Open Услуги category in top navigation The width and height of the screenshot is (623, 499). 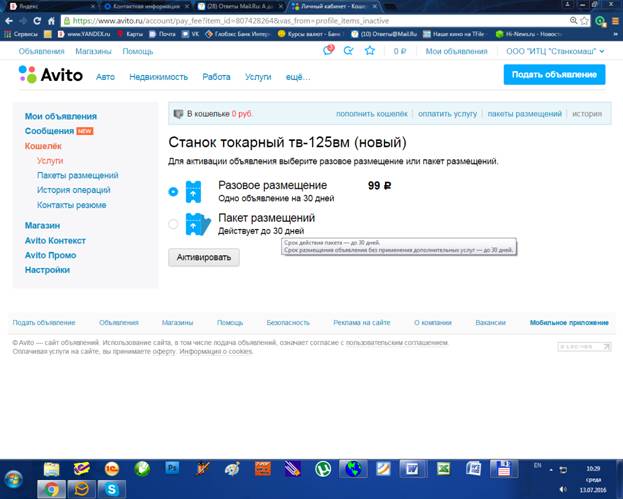point(258,77)
